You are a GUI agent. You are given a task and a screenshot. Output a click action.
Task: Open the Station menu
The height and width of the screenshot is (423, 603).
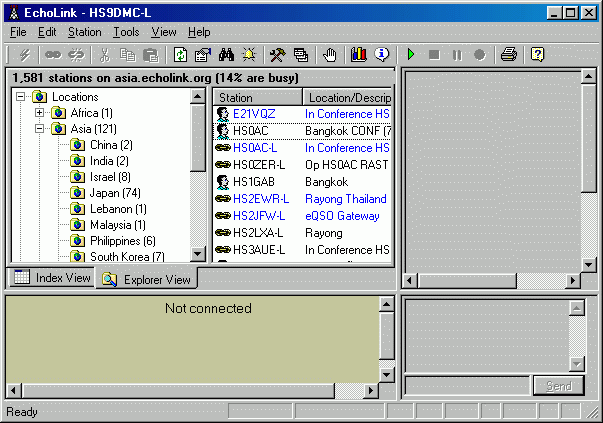[x=85, y=32]
